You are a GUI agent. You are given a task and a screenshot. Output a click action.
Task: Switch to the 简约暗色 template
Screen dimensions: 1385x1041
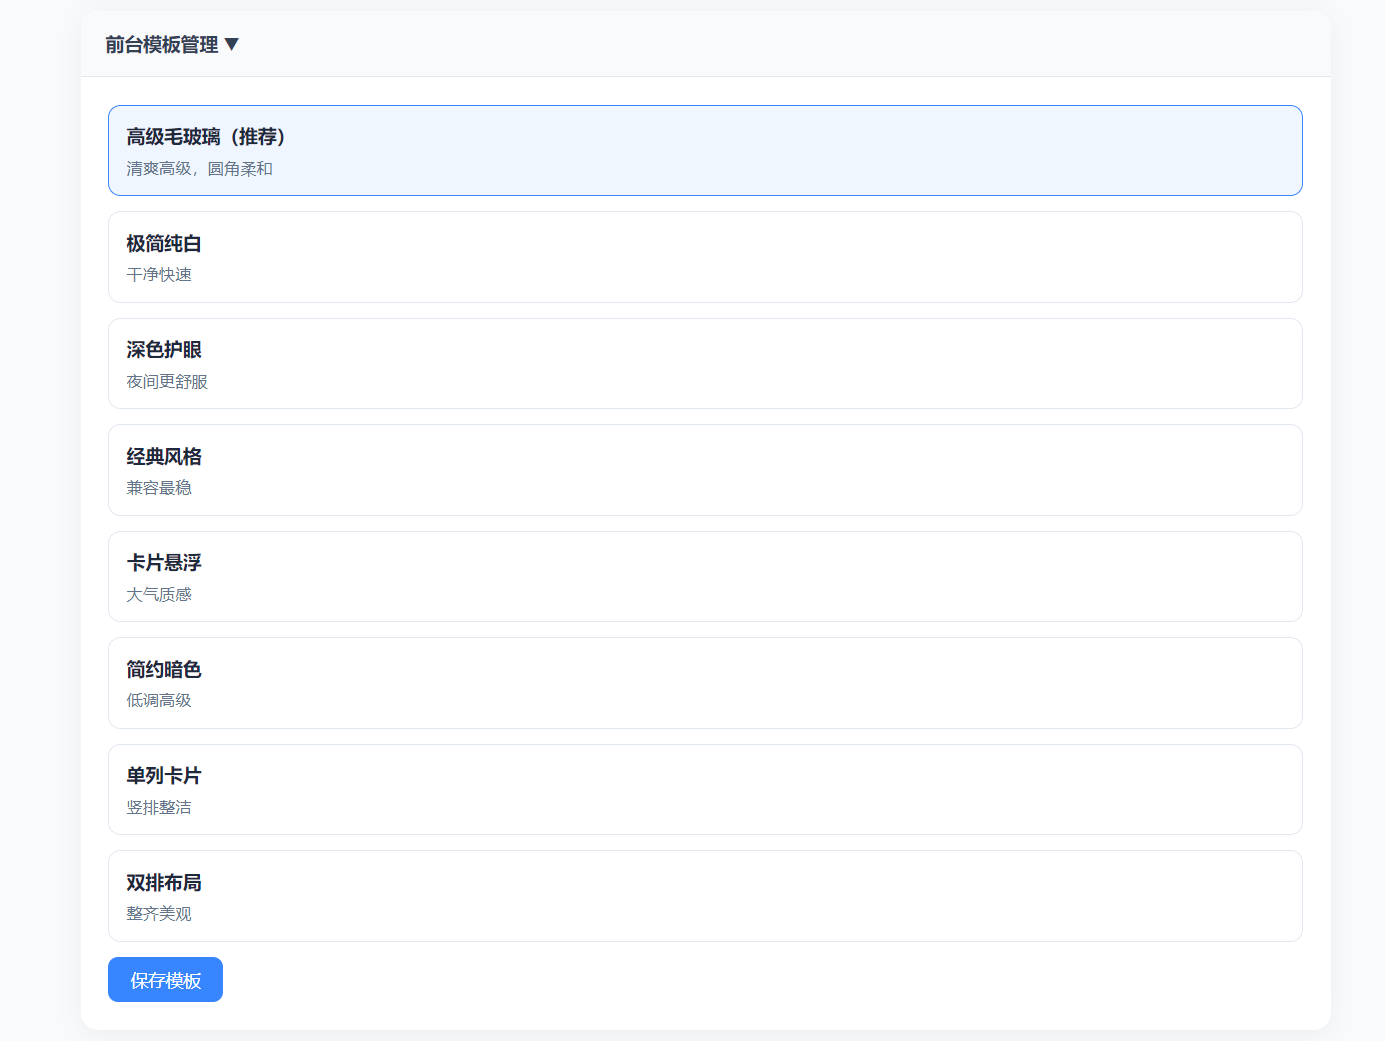705,683
